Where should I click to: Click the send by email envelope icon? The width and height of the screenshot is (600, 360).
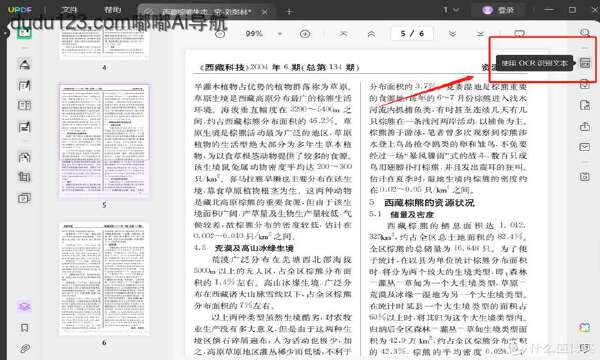585,147
